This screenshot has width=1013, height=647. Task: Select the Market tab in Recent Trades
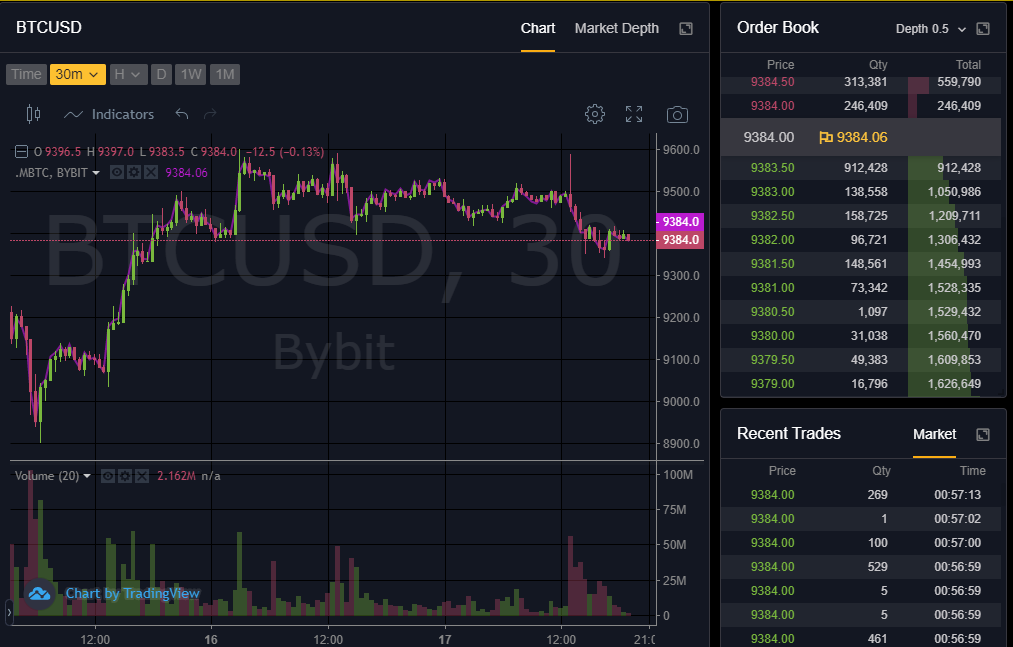point(934,434)
